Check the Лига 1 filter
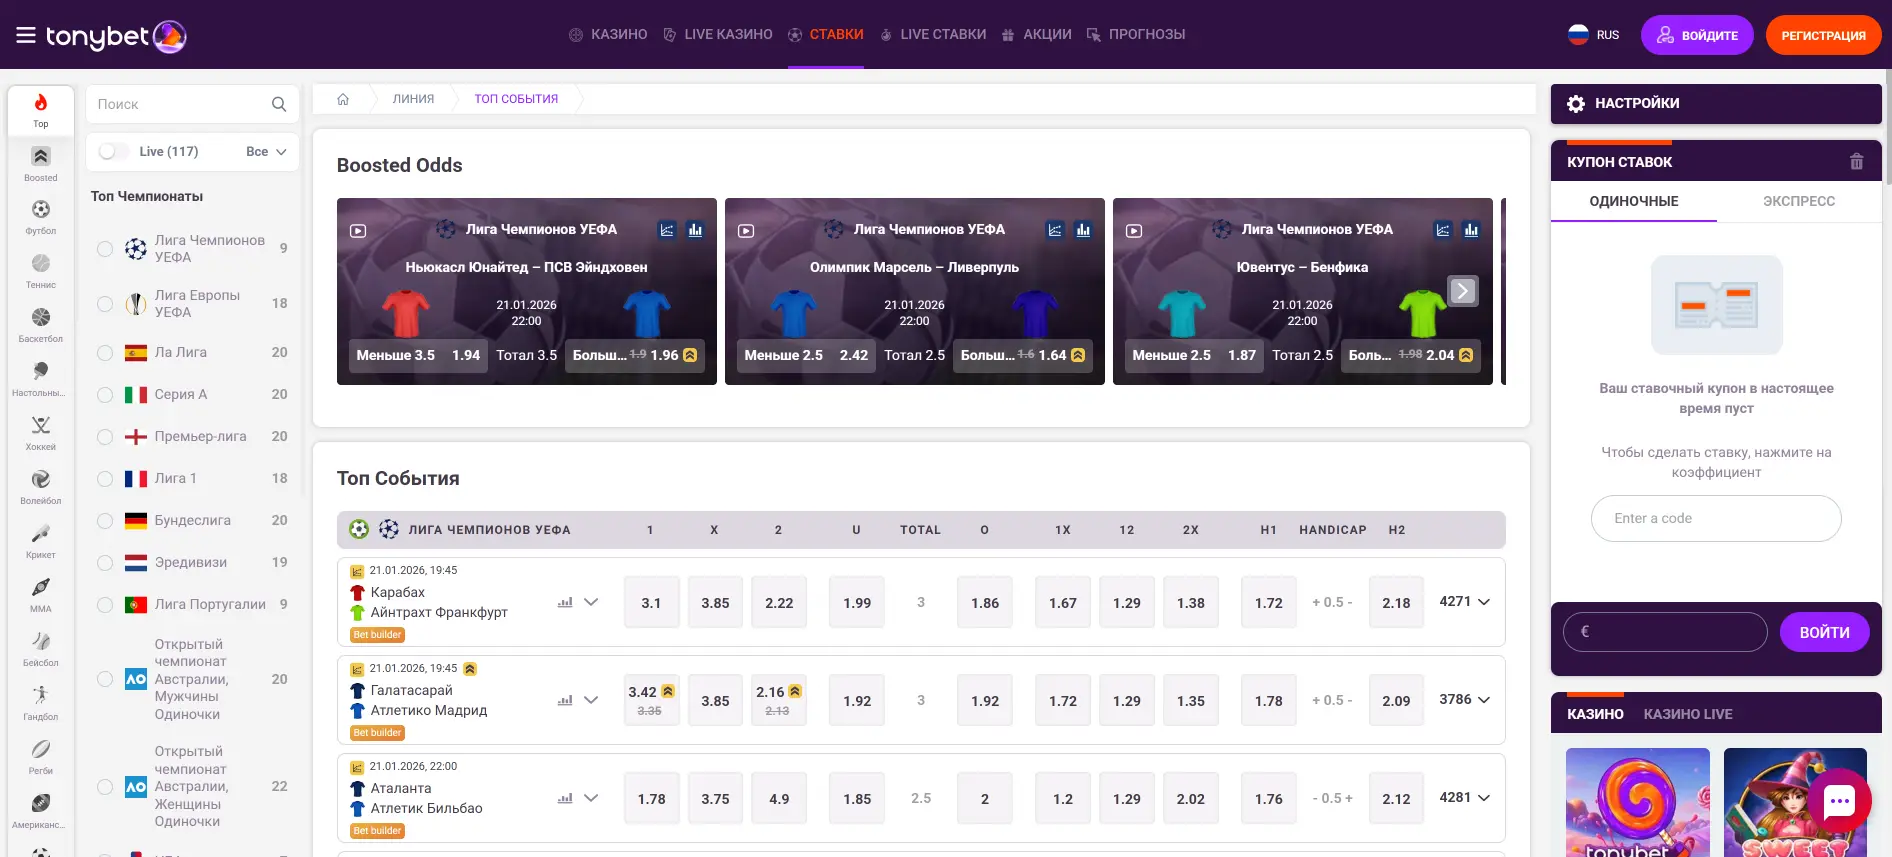The width and height of the screenshot is (1892, 857). point(105,479)
